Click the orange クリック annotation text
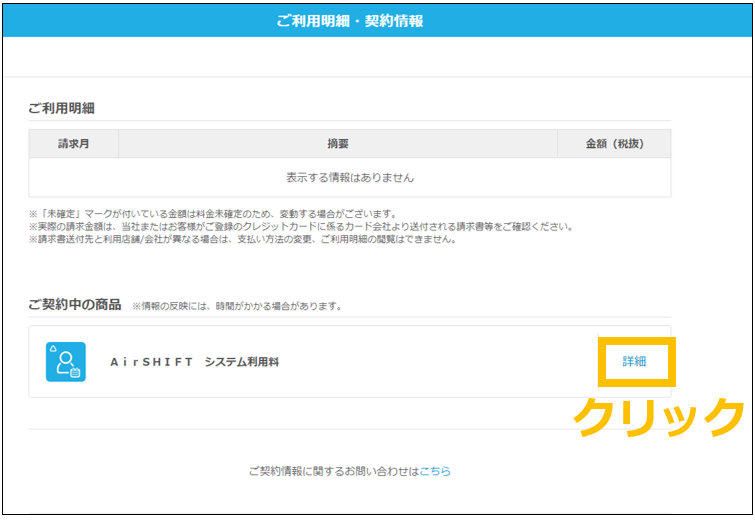 658,417
